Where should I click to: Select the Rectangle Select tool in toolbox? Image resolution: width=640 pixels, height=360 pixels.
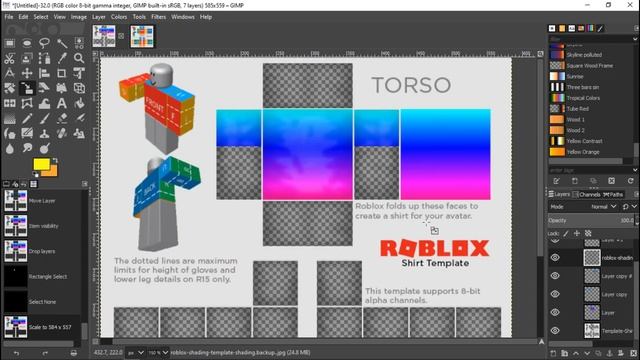tap(9, 42)
